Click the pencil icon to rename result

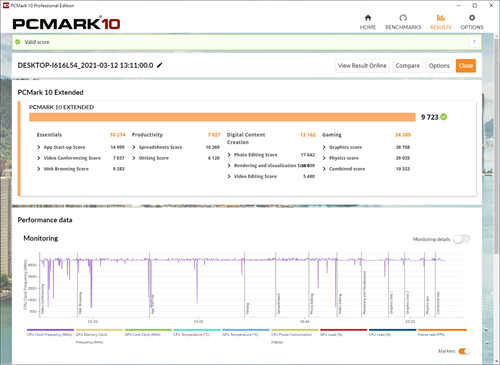pos(160,65)
